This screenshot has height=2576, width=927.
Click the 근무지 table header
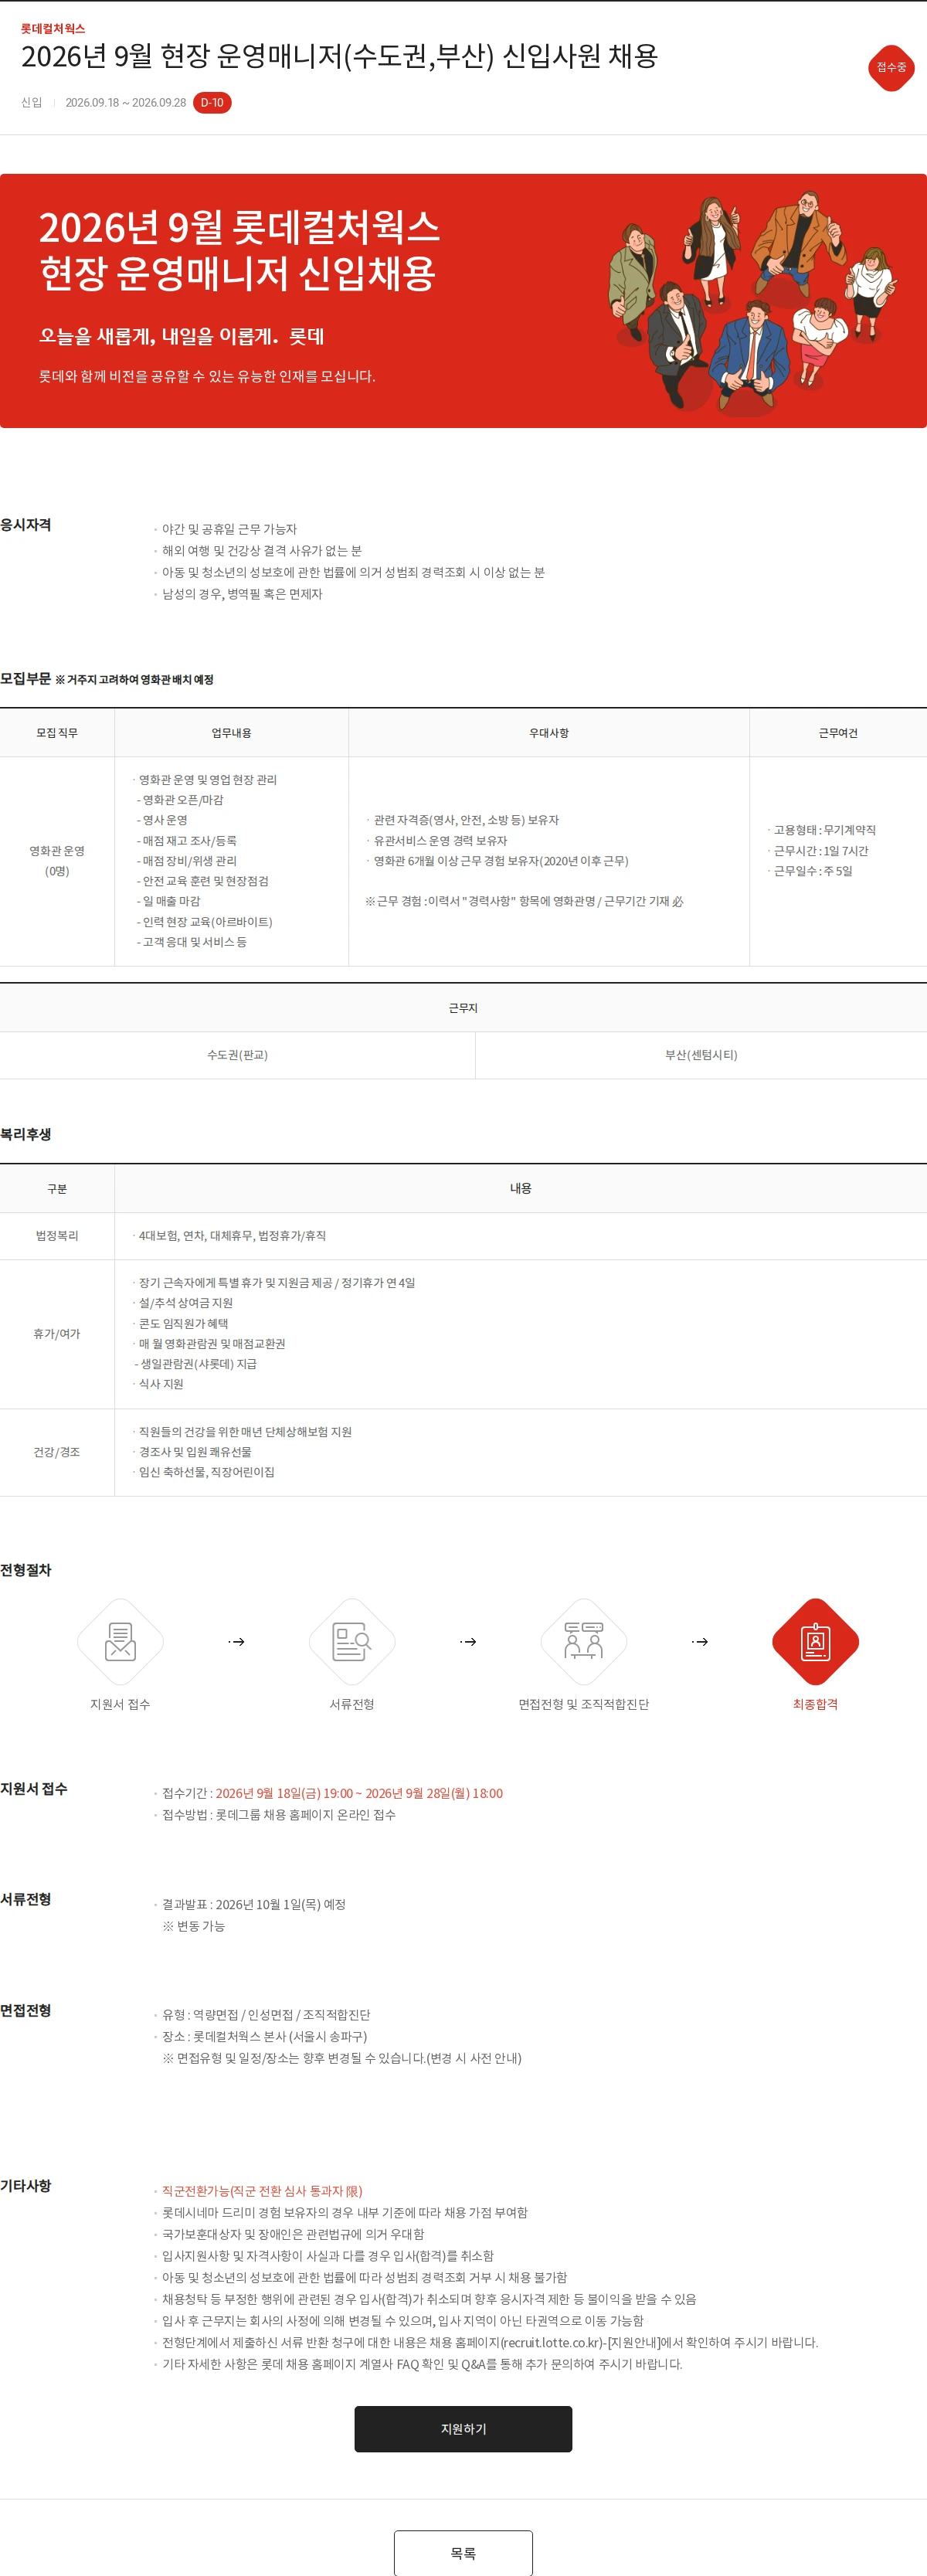click(463, 1008)
